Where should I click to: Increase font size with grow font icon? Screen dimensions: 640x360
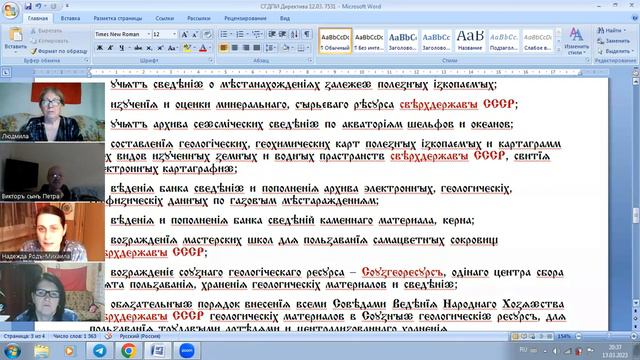point(184,34)
